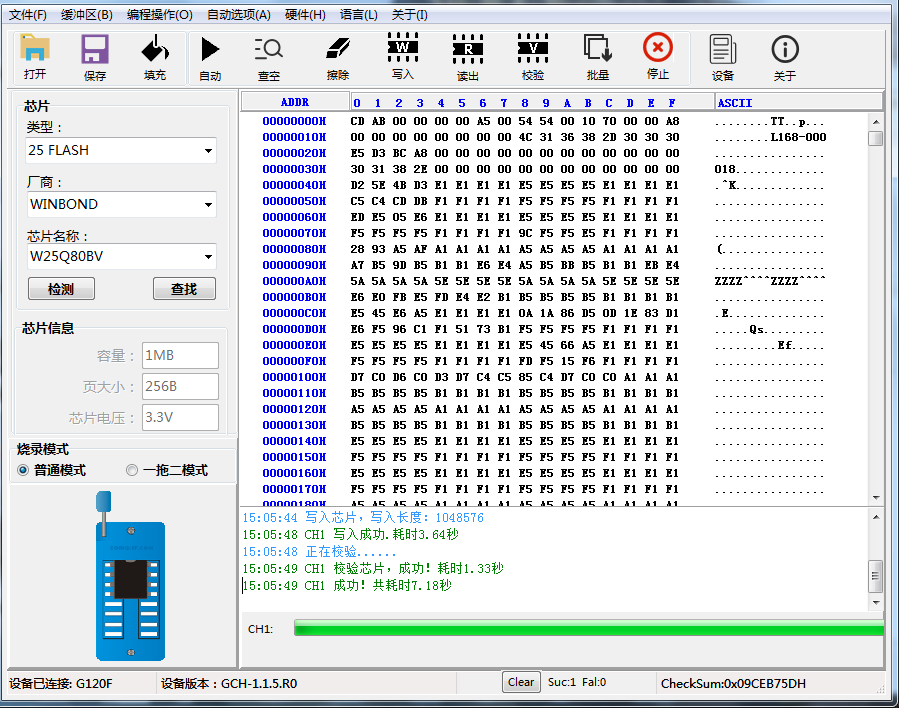Viewport: 899px width, 708px height.
Task: Click the CH1 green progress bar
Action: pos(589,628)
